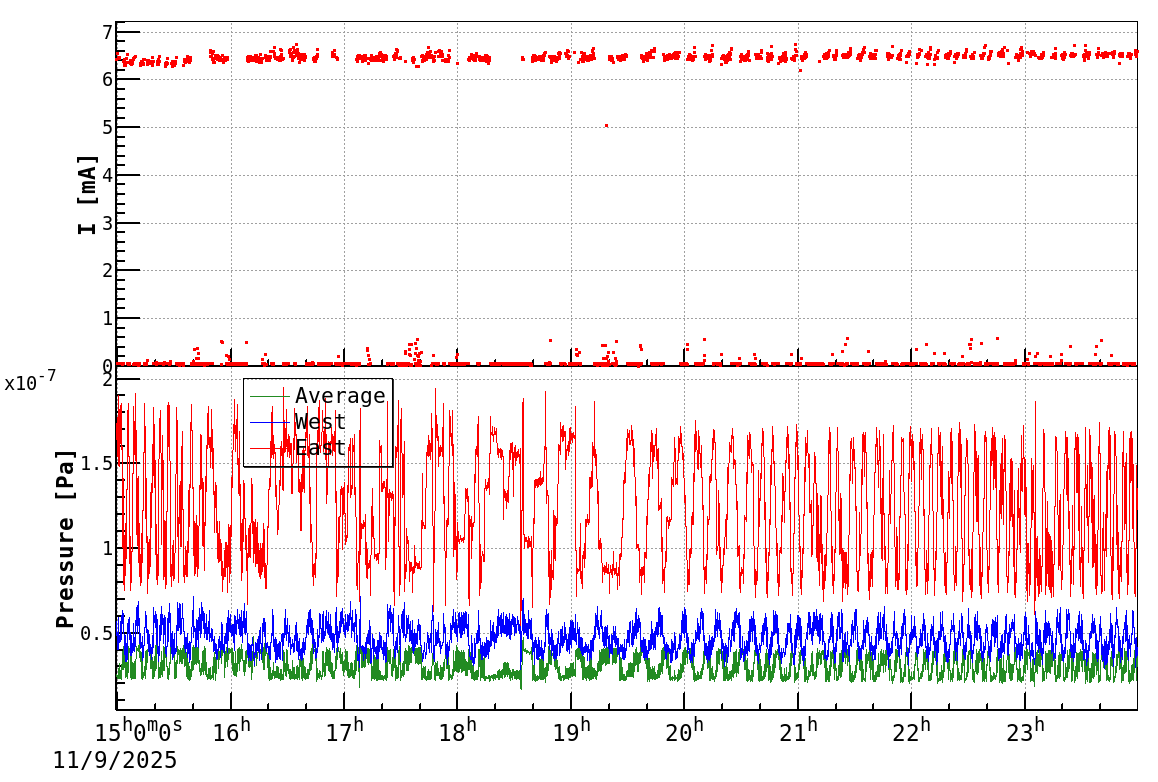Click the blue West legend line sample
The width and height of the screenshot is (1158, 782).
click(x=270, y=422)
